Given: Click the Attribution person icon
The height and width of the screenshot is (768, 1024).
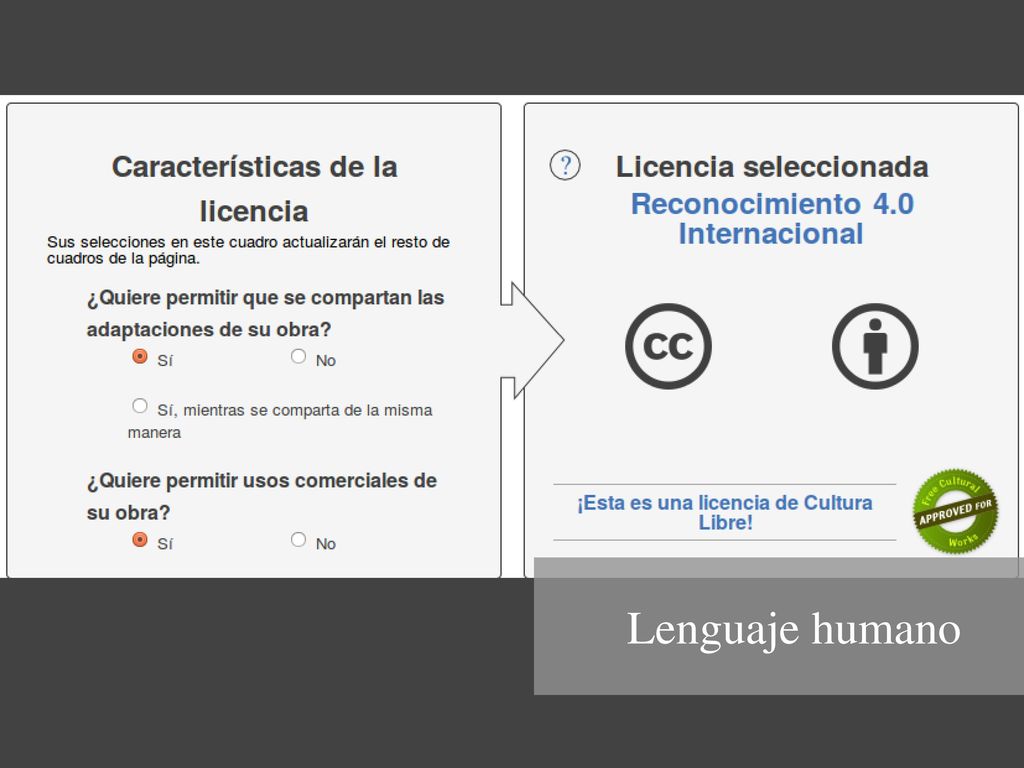Looking at the screenshot, I should (875, 346).
